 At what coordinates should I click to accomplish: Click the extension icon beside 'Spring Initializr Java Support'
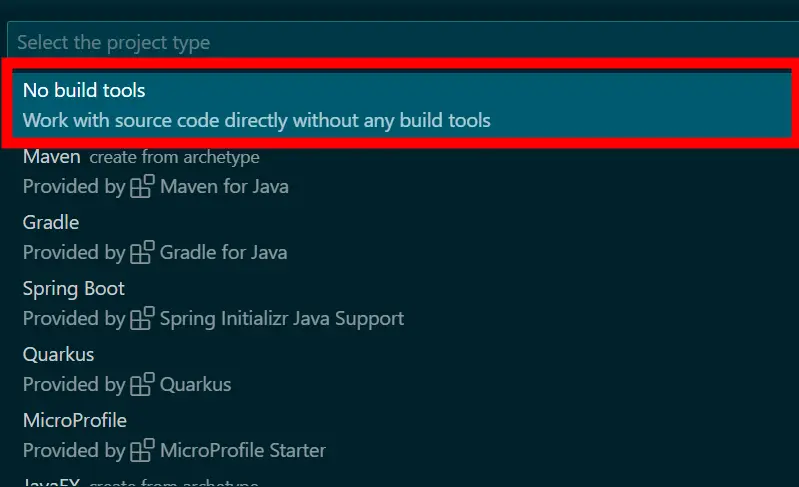point(143,318)
